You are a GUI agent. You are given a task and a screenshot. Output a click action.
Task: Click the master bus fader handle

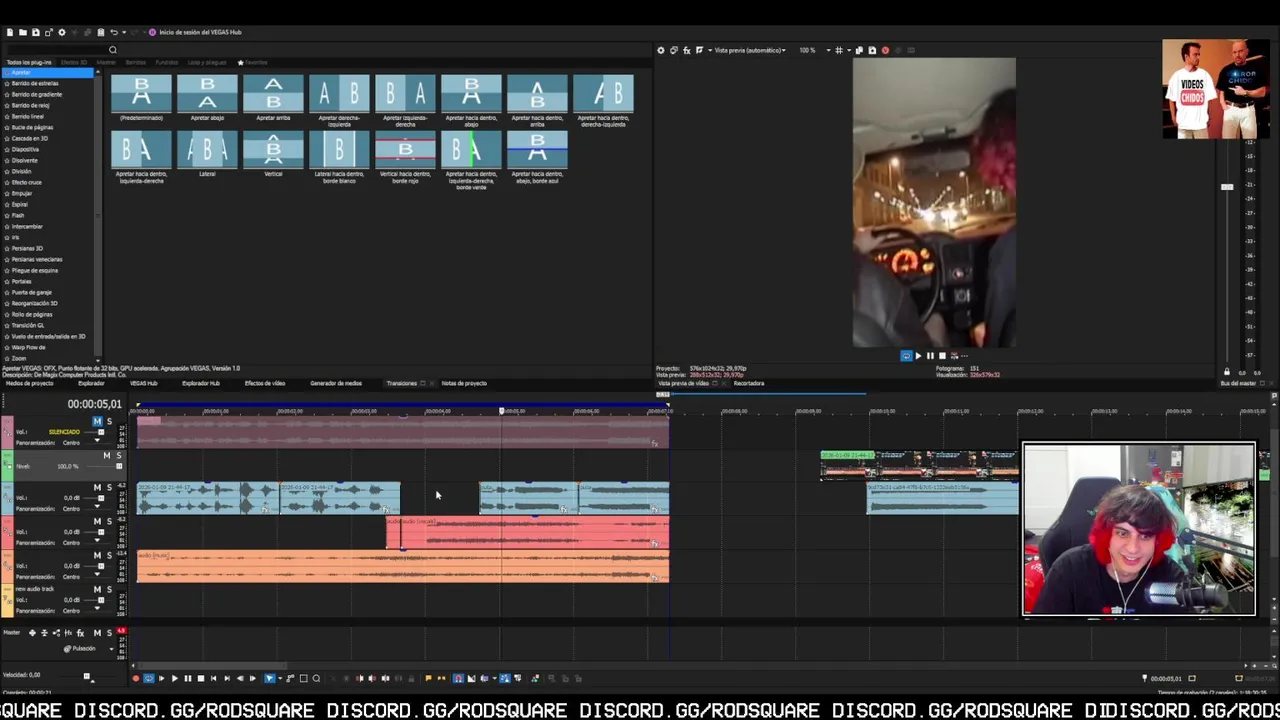click(1227, 187)
